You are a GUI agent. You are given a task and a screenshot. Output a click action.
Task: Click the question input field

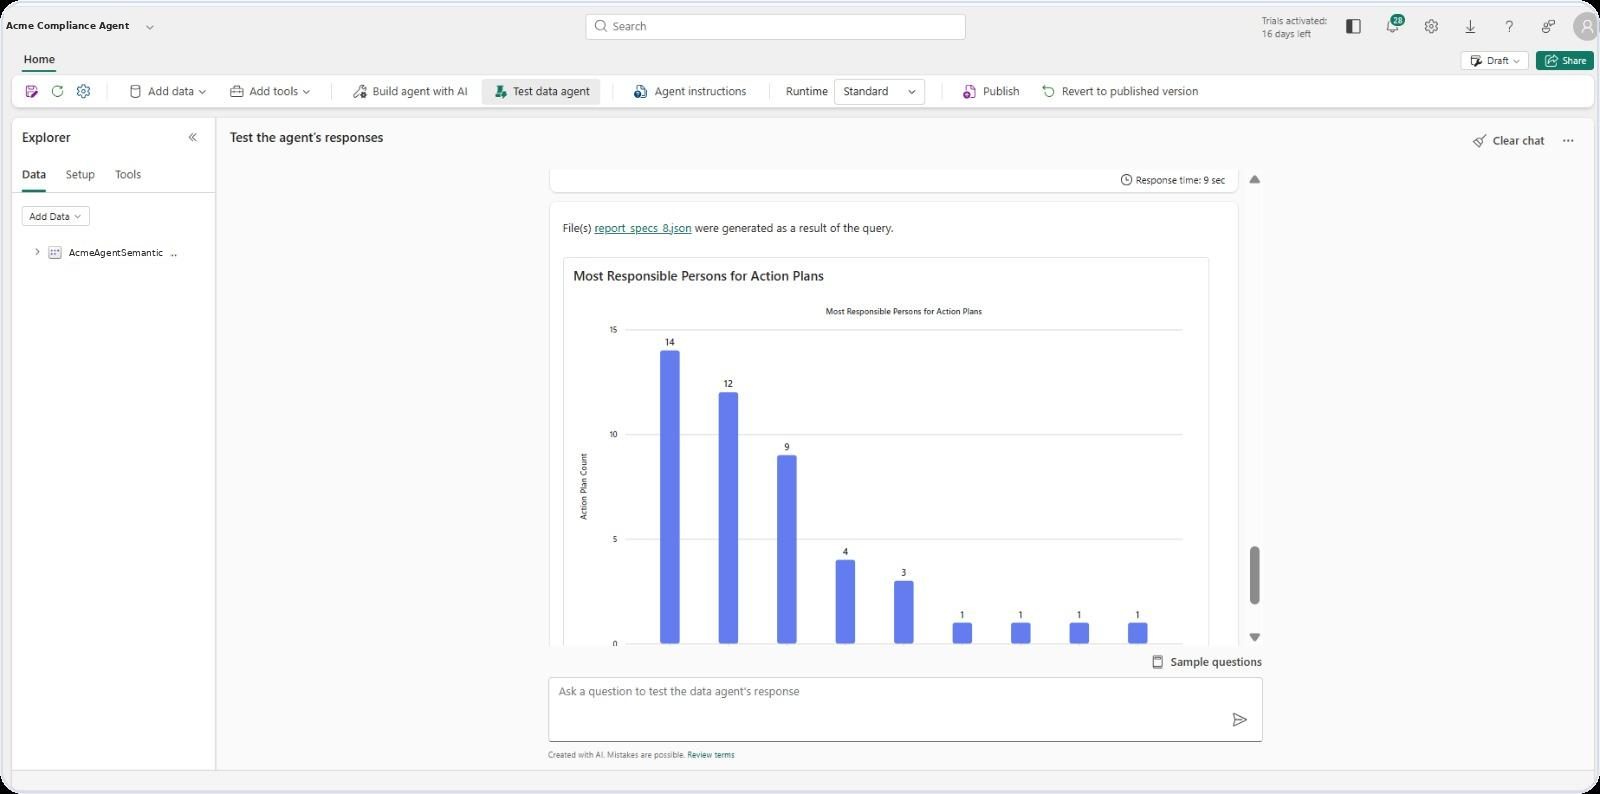click(x=905, y=709)
